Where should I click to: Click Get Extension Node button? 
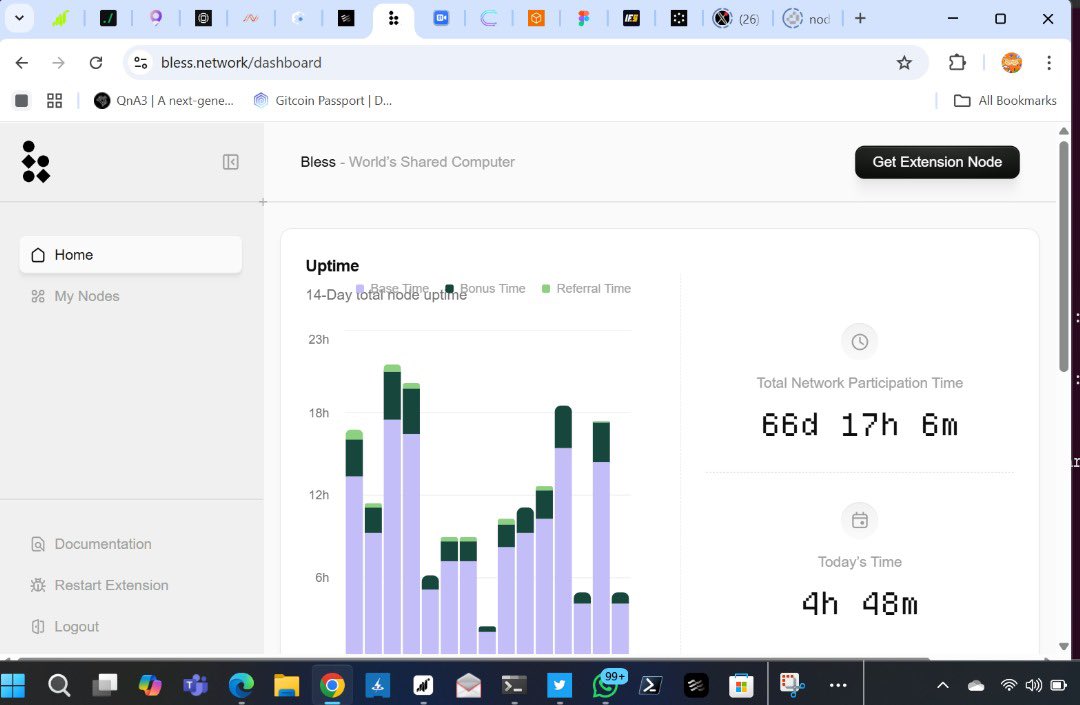pos(937,162)
